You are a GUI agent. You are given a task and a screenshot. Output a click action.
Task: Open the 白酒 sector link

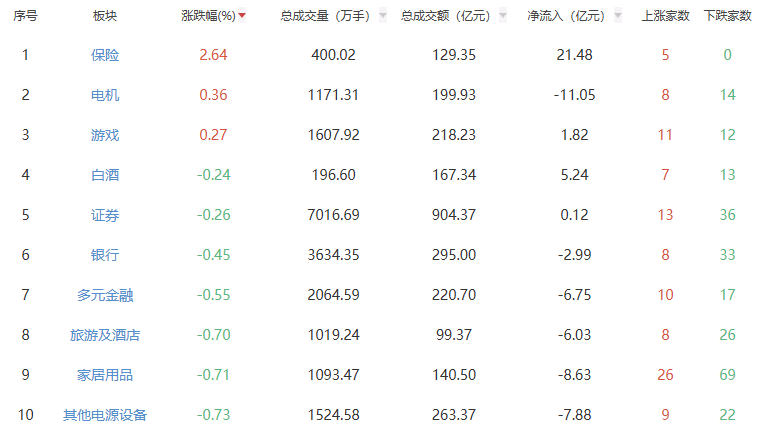pyautogui.click(x=105, y=175)
